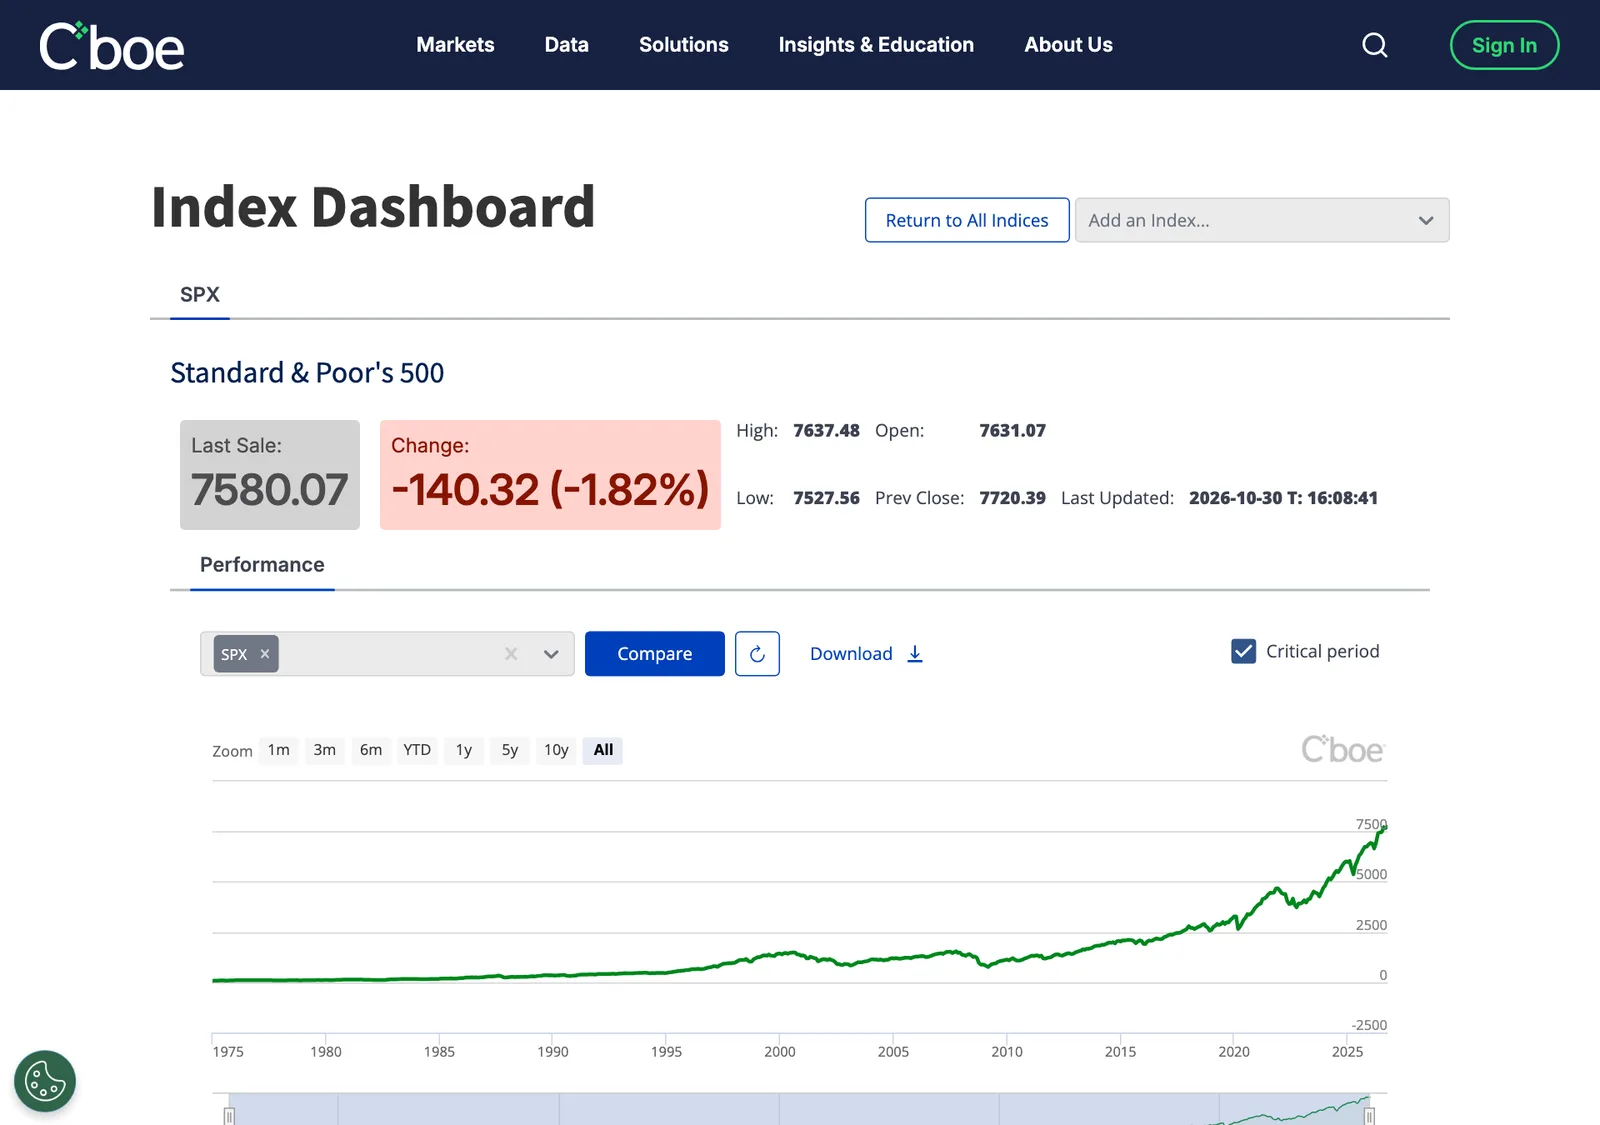Set chart zoom to 1m
The height and width of the screenshot is (1125, 1600).
[279, 750]
